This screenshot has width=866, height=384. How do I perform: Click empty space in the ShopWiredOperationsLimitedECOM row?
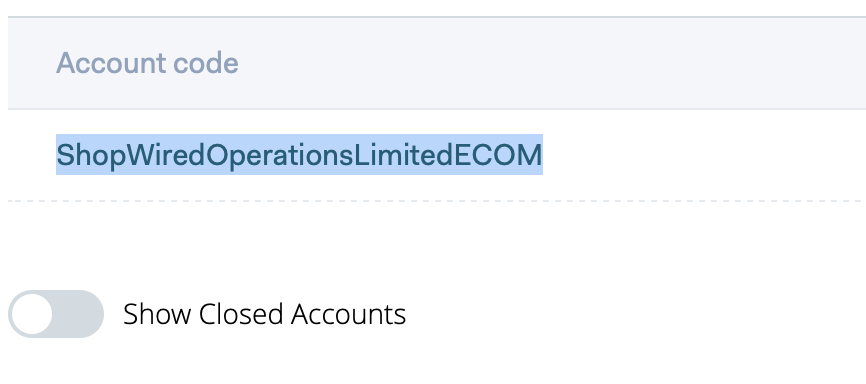pyautogui.click(x=701, y=155)
